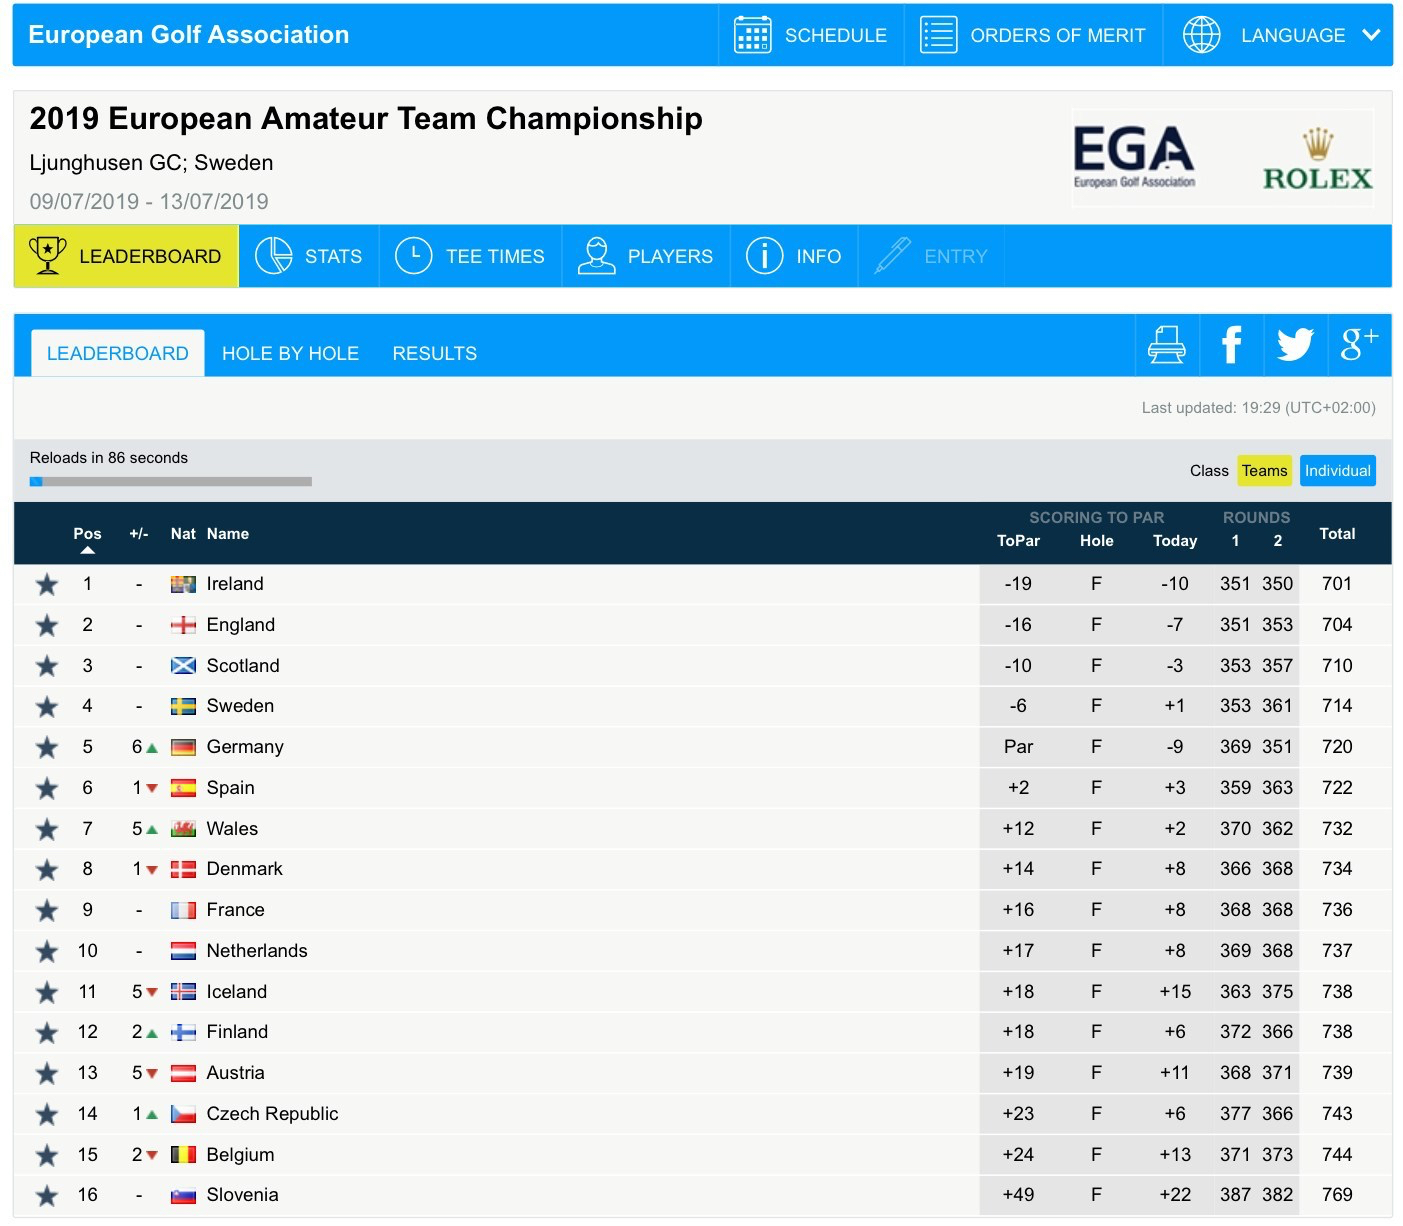Expand the Language dropdown
This screenshot has height=1226, width=1403.
[x=1280, y=35]
